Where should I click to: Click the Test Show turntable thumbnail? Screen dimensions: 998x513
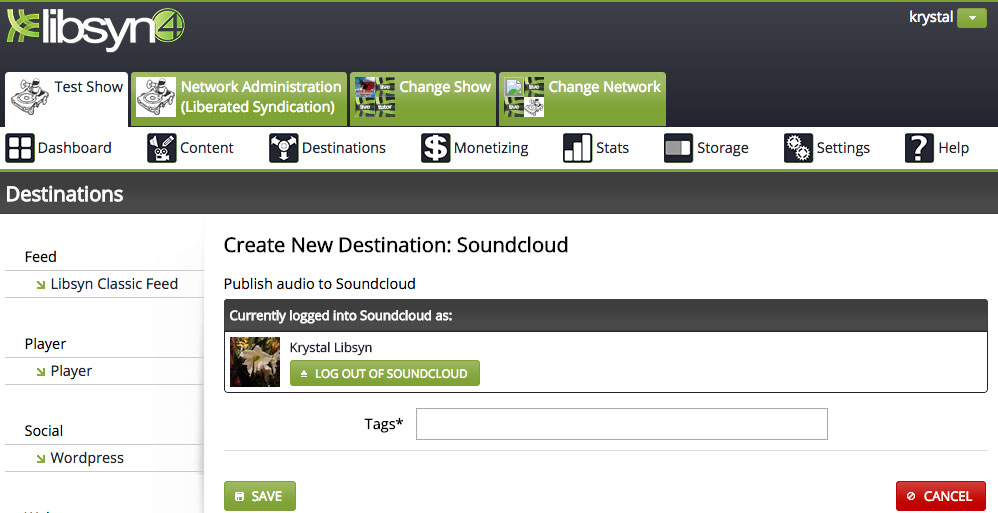(x=30, y=96)
